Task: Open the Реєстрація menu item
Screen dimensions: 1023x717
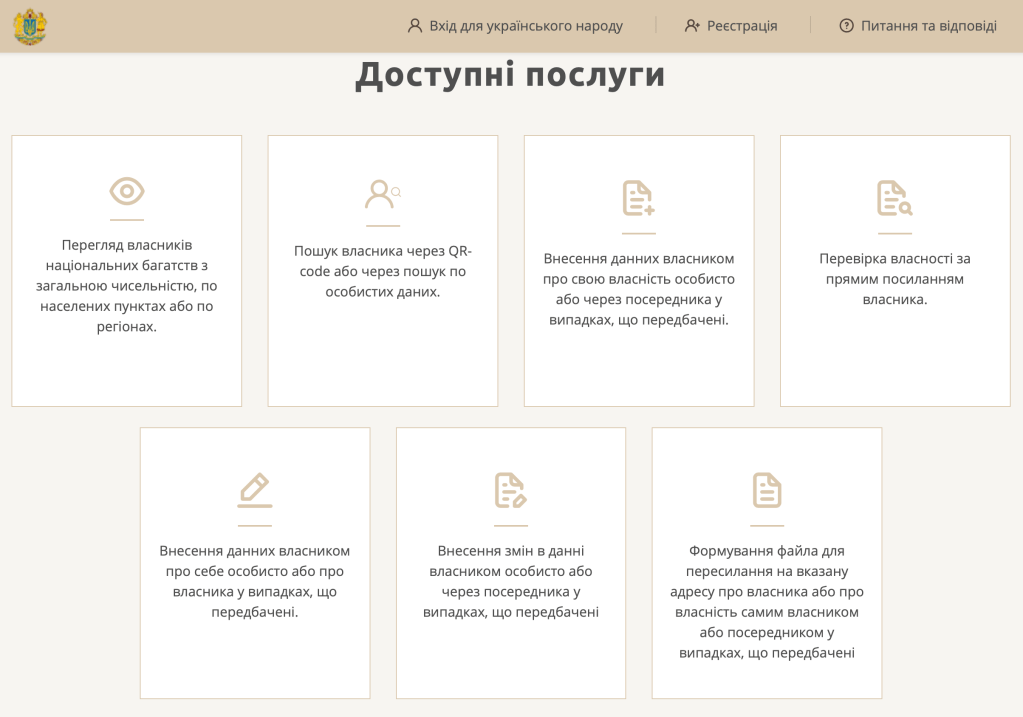Action: coord(741,26)
